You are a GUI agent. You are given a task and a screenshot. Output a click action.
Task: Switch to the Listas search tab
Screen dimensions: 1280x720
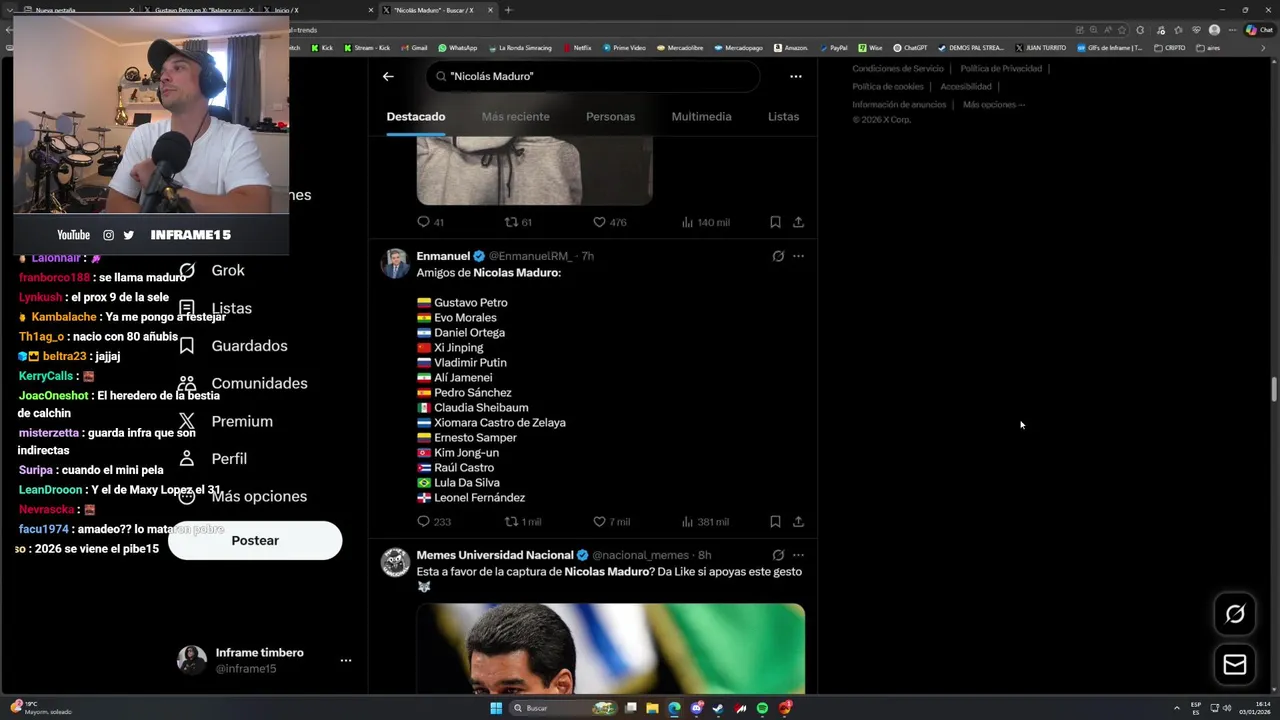click(783, 117)
